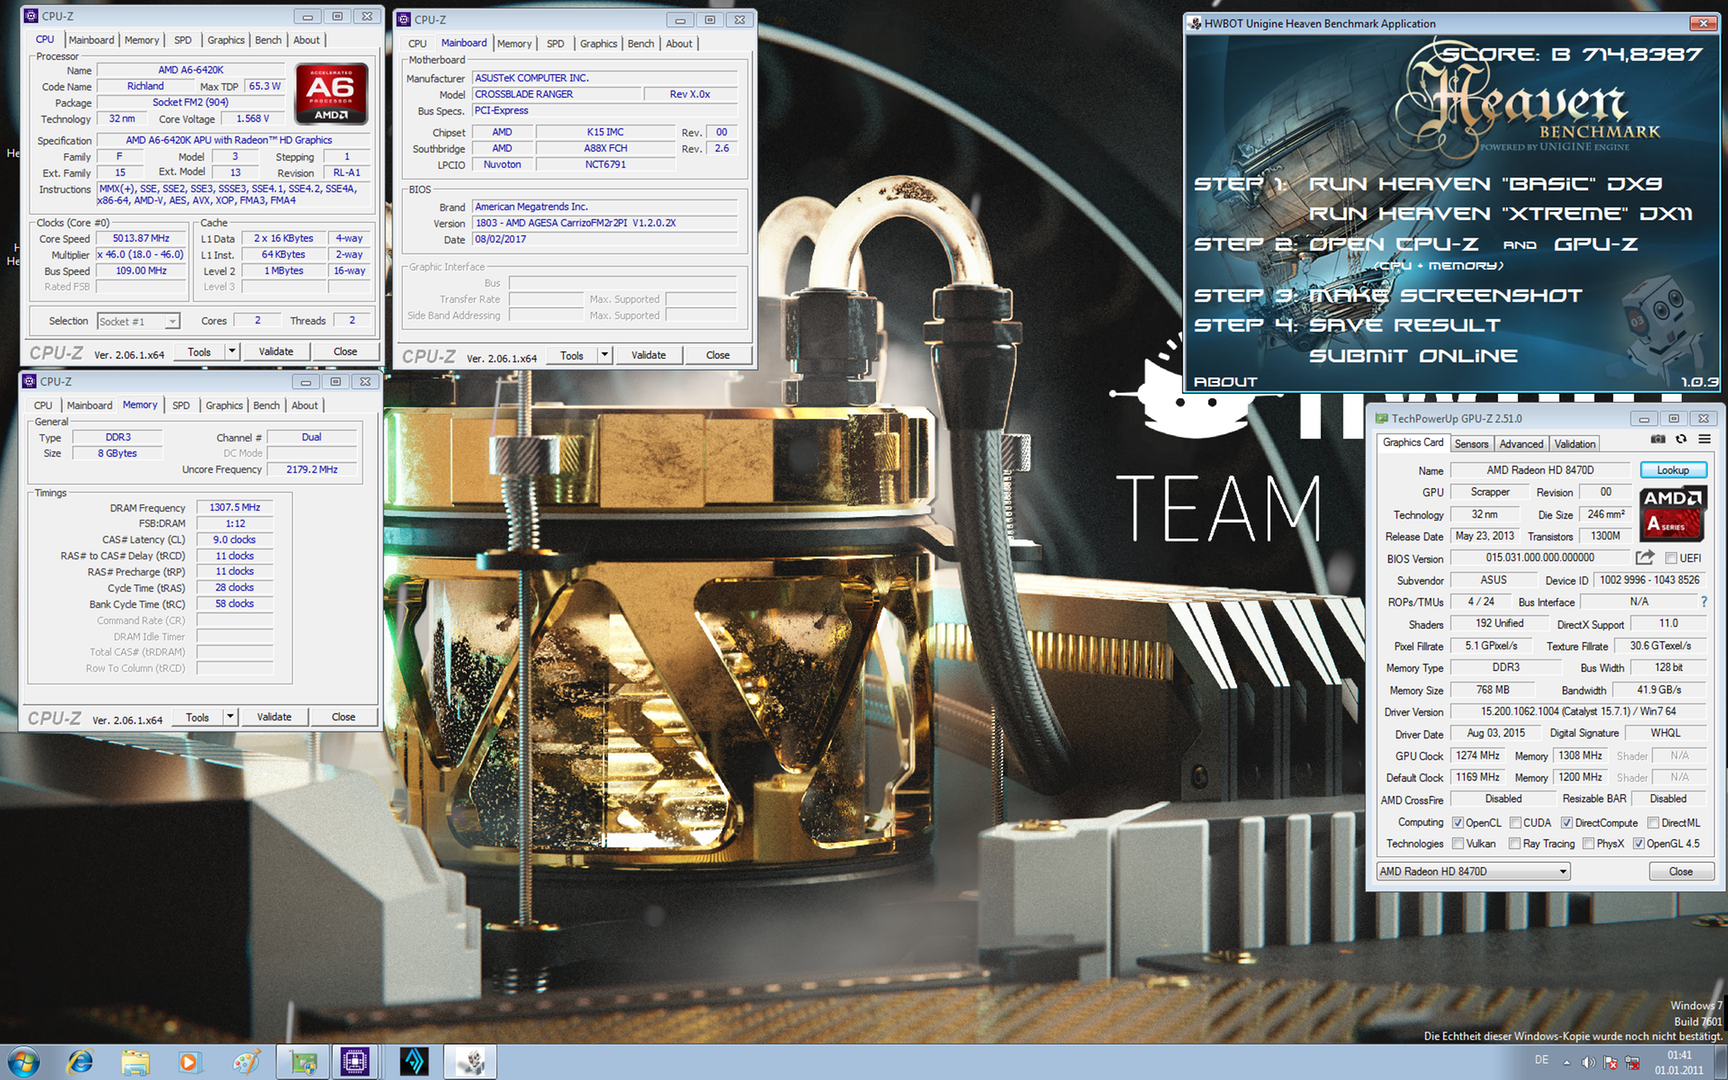This screenshot has height=1080, width=1728.
Task: Click Close in CPU-Z Mainboard window
Action: click(717, 355)
